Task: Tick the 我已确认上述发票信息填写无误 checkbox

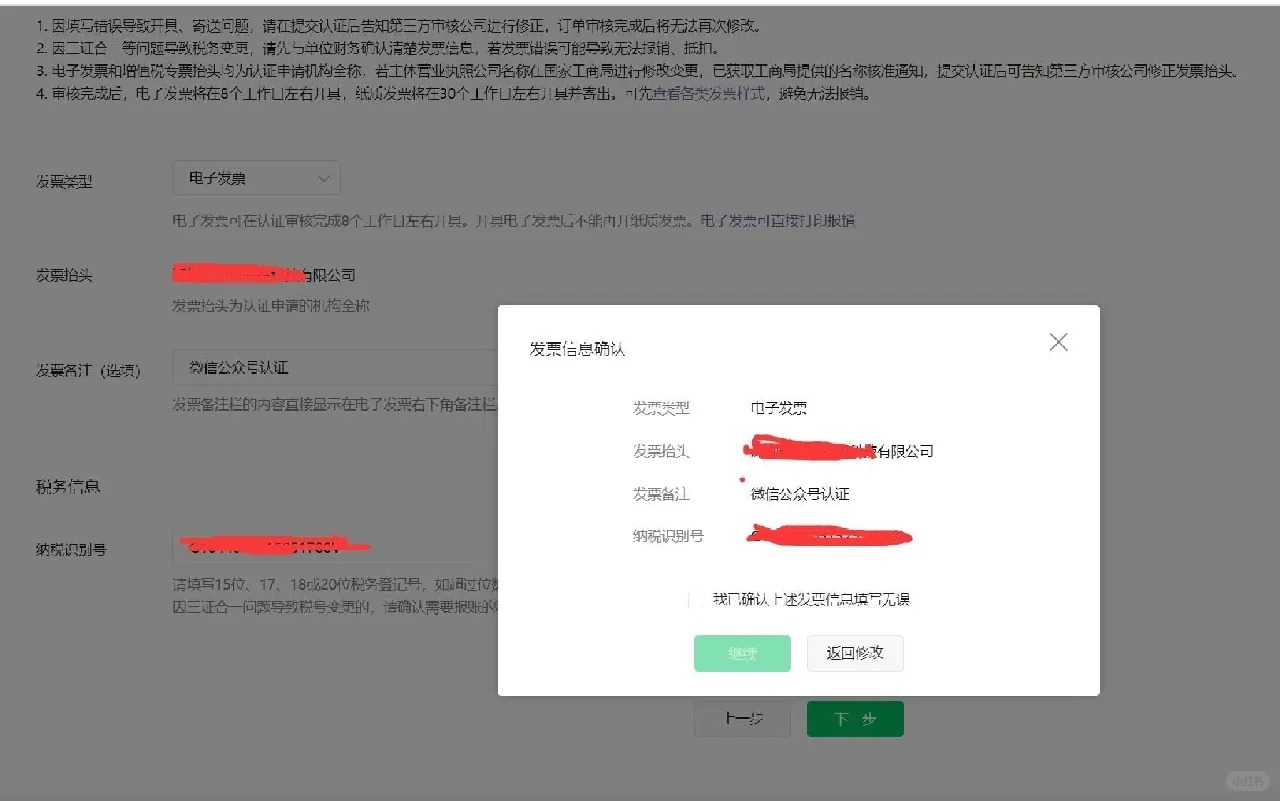Action: click(695, 600)
